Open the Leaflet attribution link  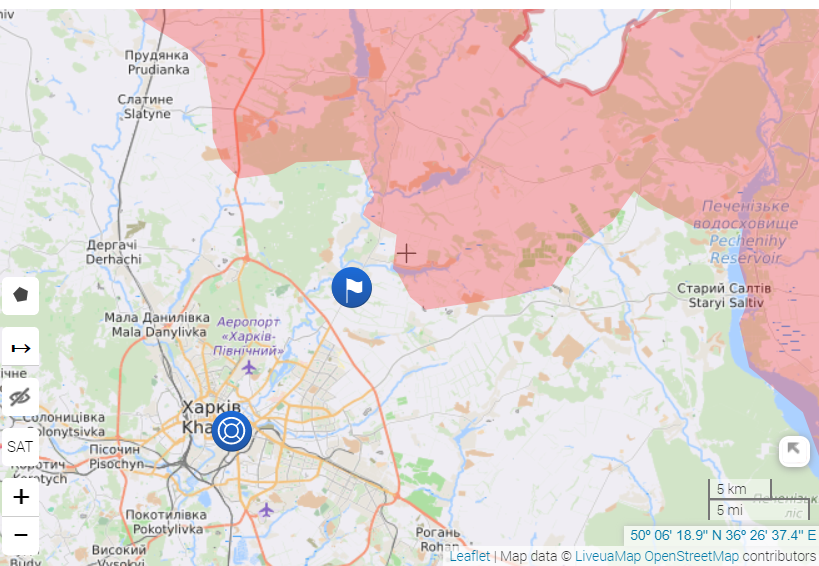469,556
